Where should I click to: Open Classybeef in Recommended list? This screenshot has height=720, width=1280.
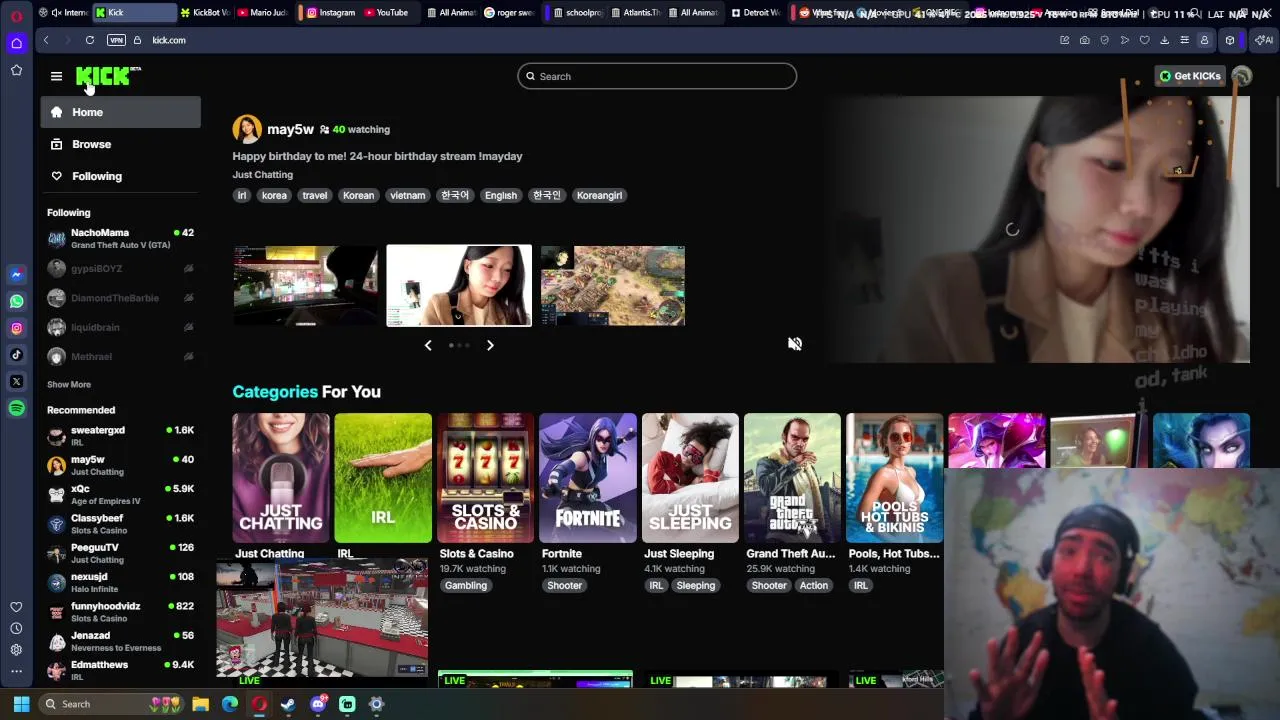point(120,524)
